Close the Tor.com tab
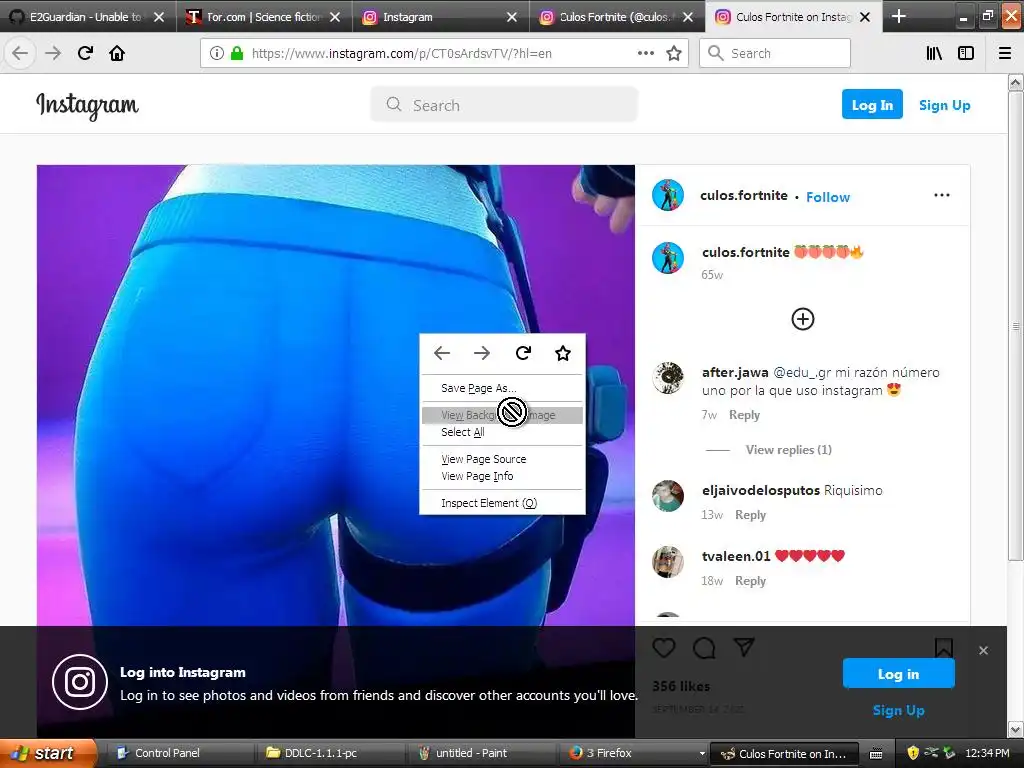This screenshot has height=768, width=1024. (335, 17)
